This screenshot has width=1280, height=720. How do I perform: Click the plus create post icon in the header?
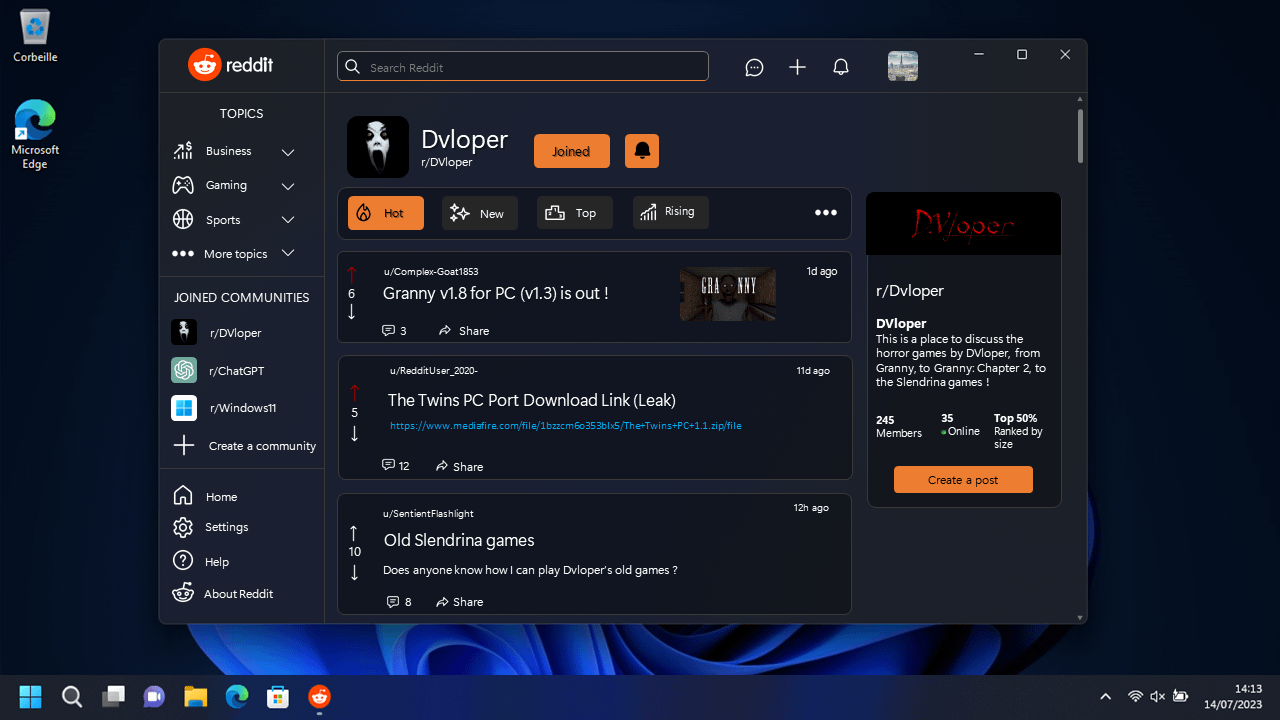797,67
